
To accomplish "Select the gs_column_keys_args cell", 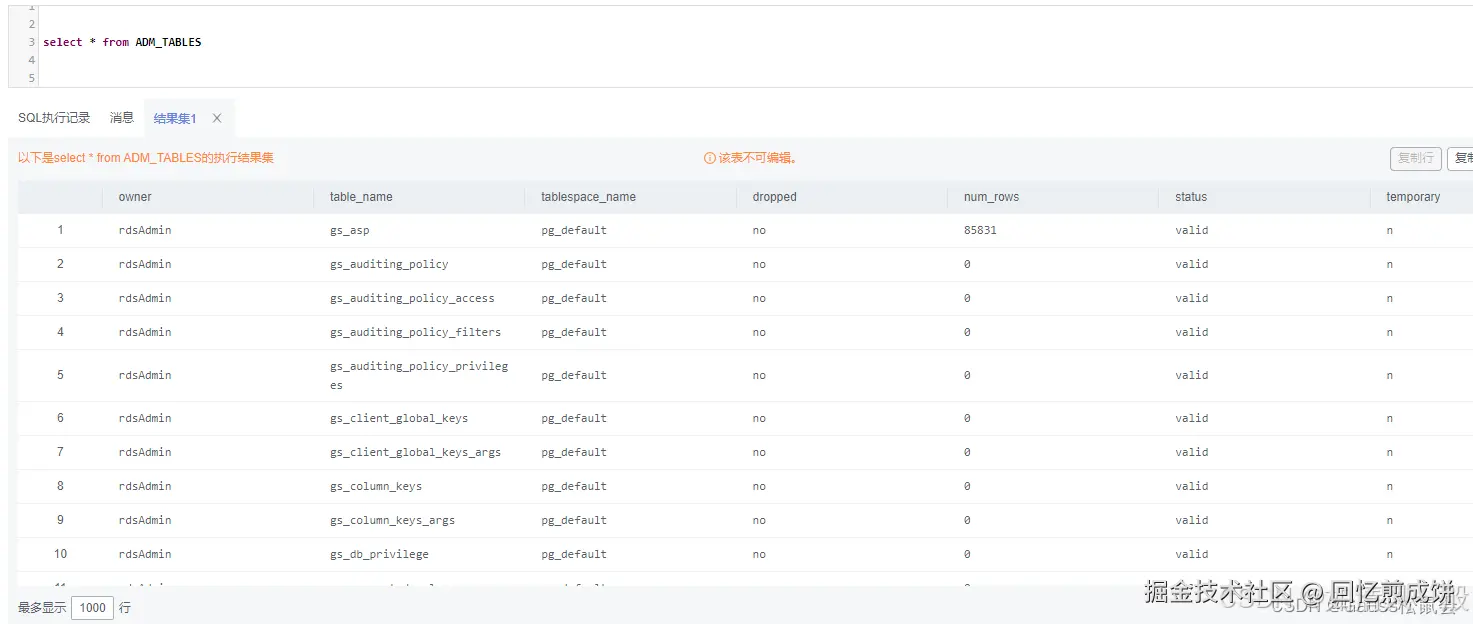I will click(392, 520).
